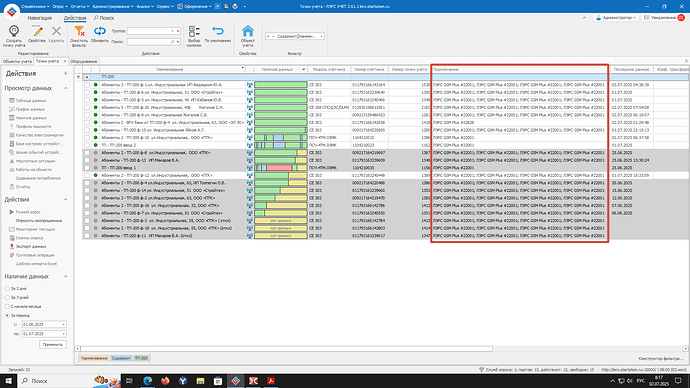This screenshot has height=388, width=690.
Task: Open Adobe Acrobat from the taskbar
Action: point(271,381)
